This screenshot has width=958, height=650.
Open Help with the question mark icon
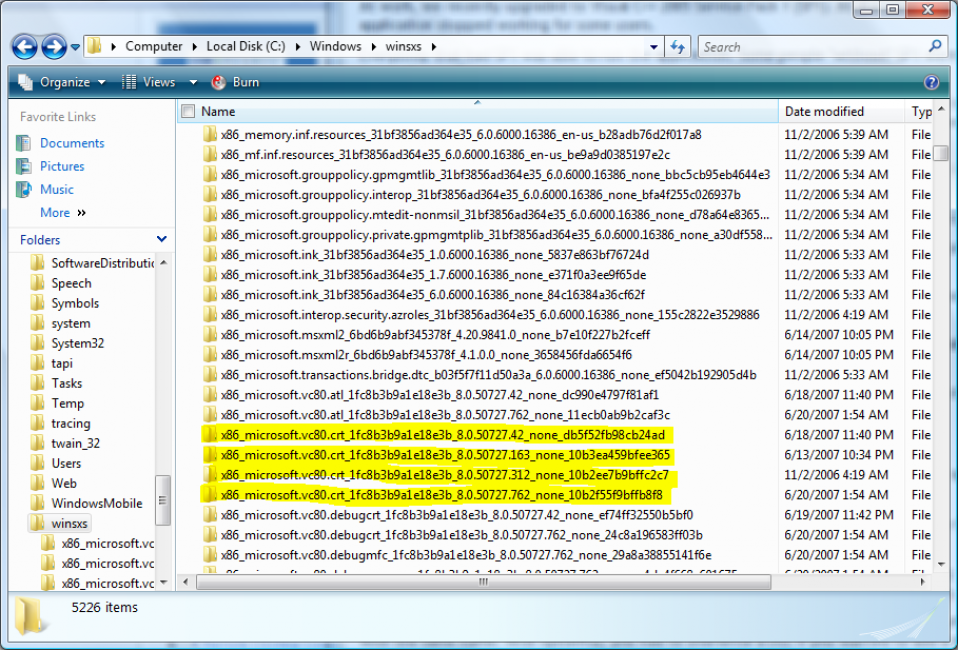pyautogui.click(x=931, y=82)
